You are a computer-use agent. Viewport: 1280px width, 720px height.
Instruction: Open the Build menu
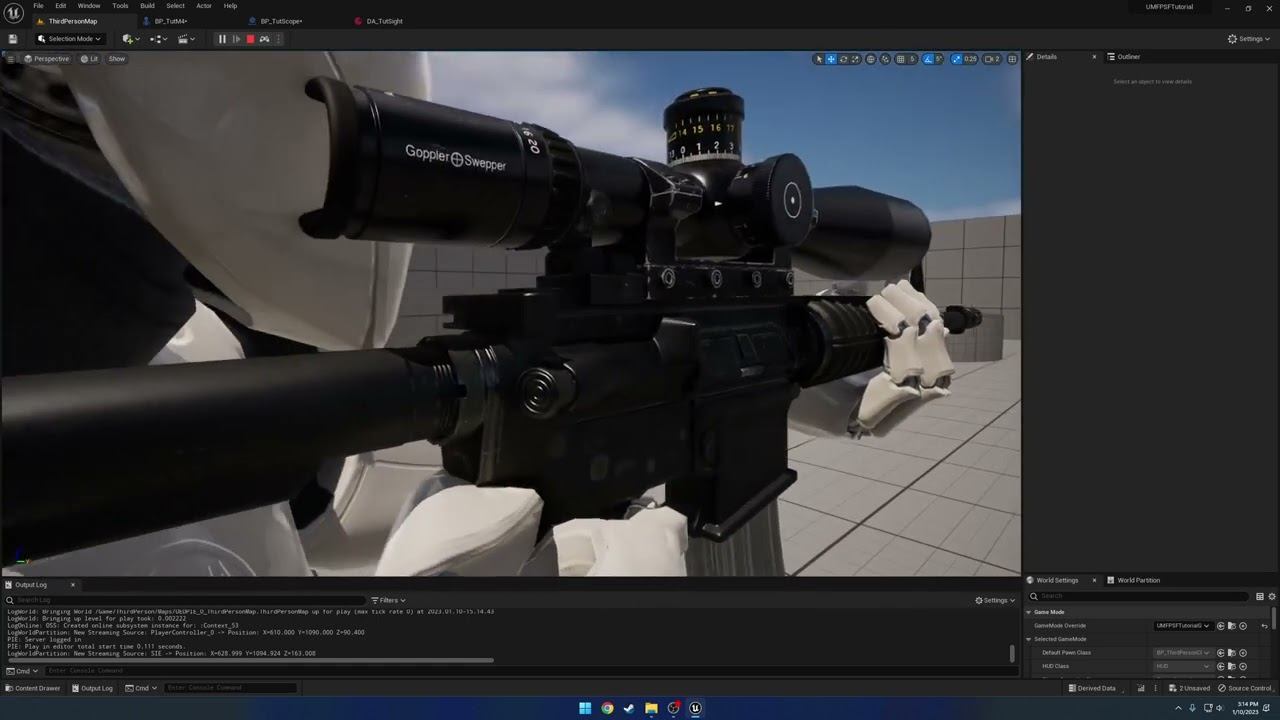tap(147, 6)
